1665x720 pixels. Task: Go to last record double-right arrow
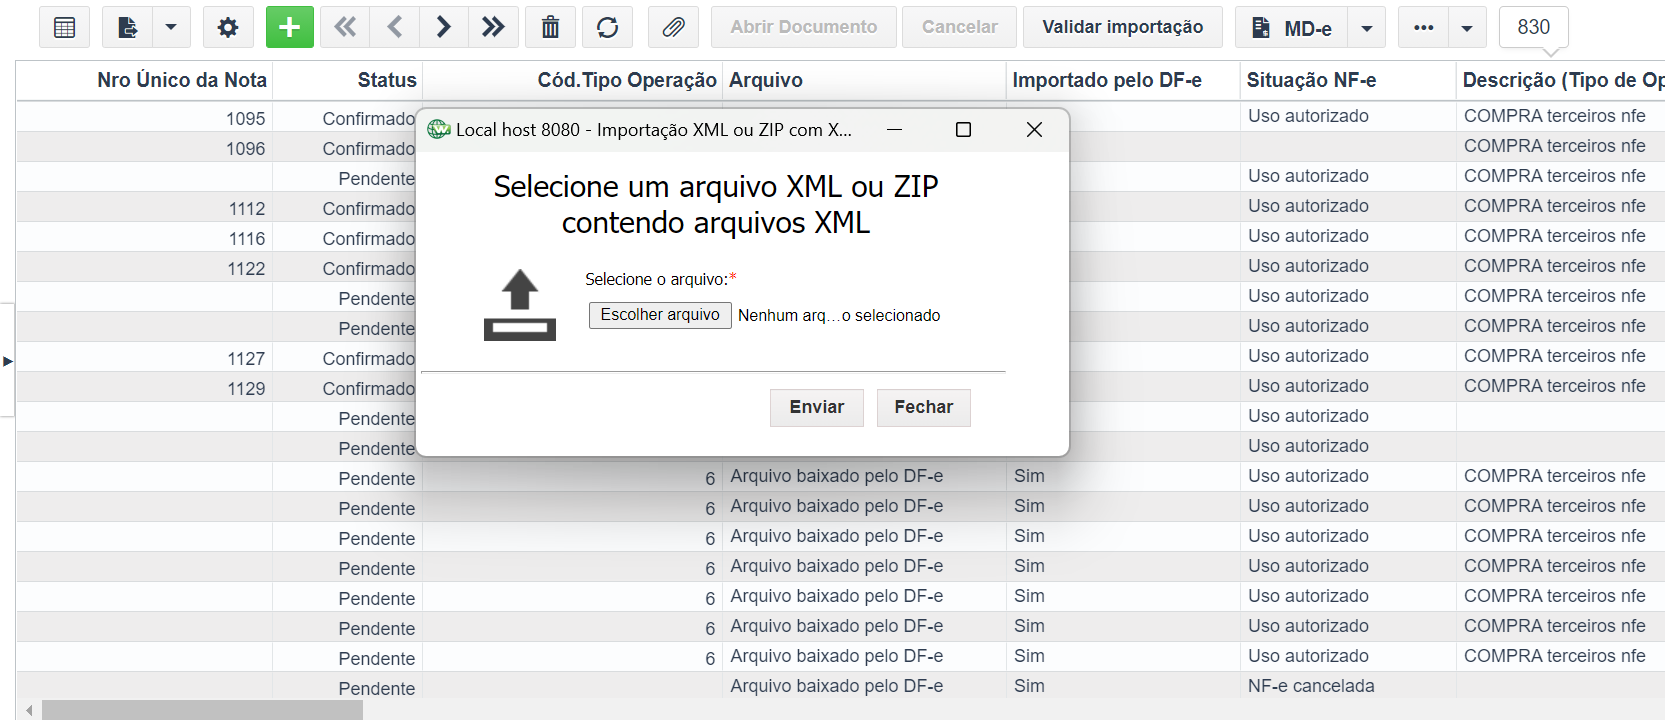tap(493, 27)
